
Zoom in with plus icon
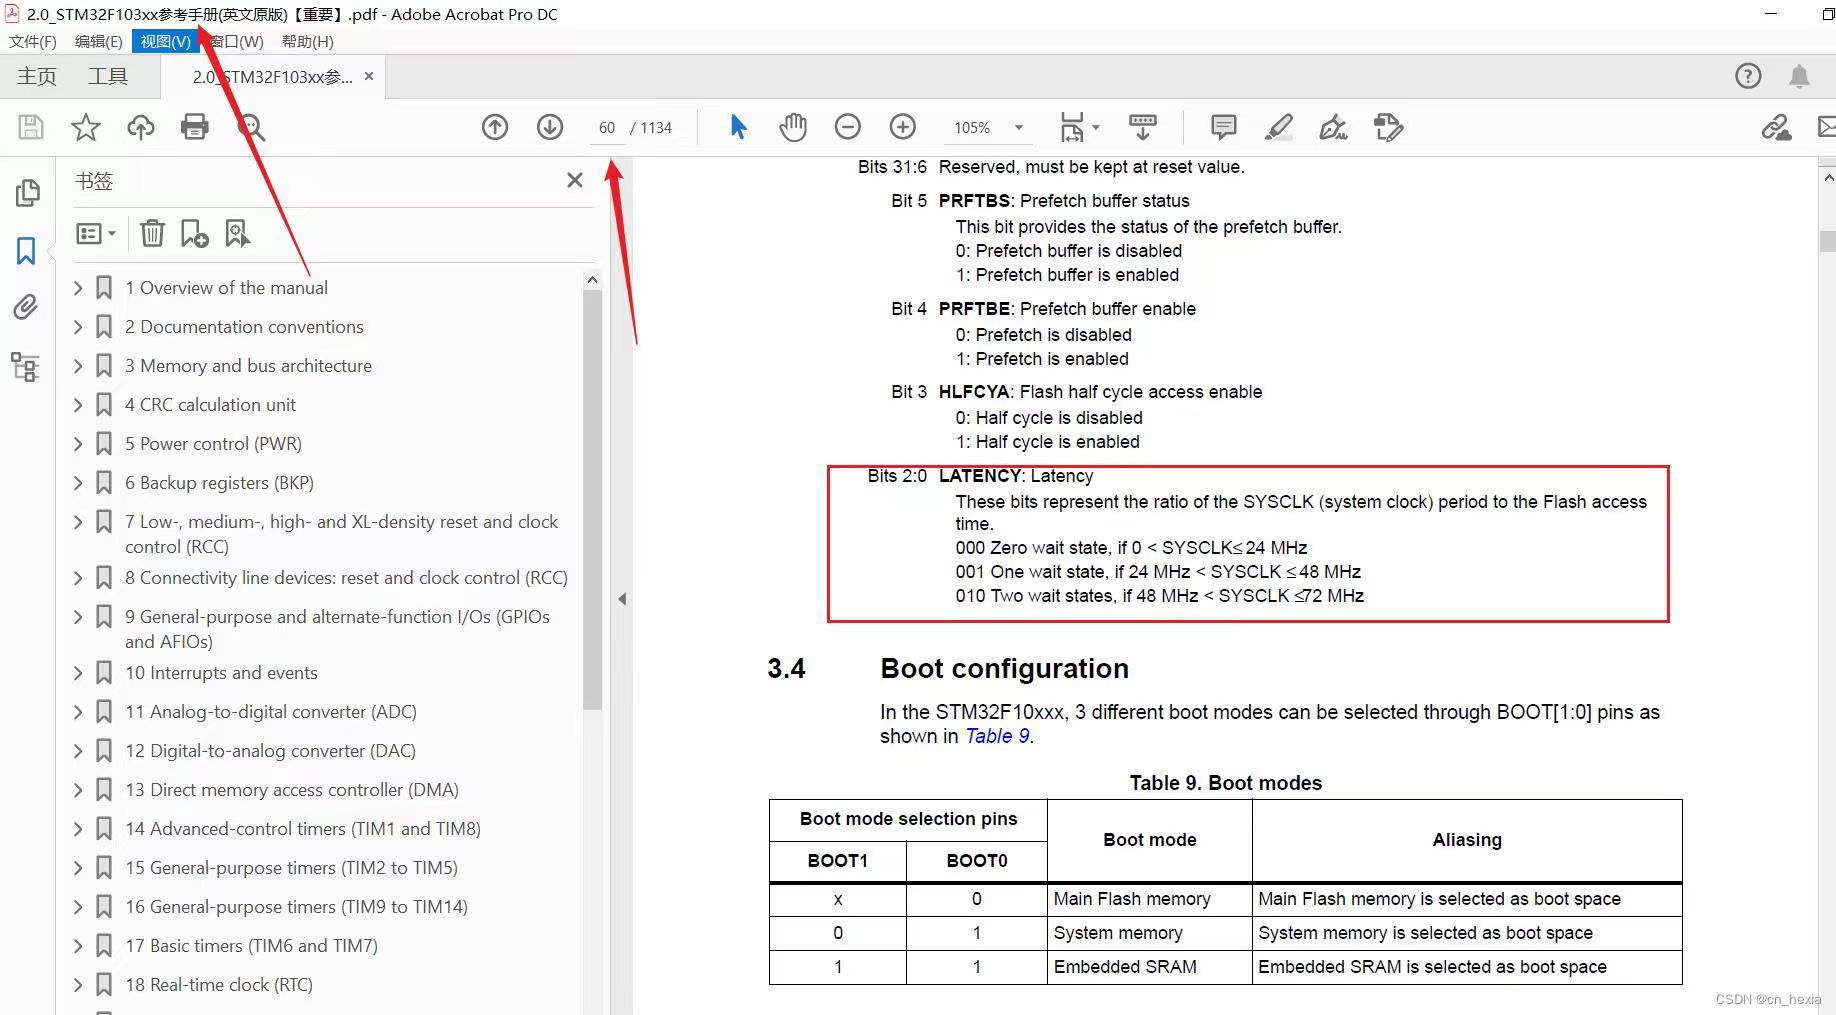pos(903,127)
